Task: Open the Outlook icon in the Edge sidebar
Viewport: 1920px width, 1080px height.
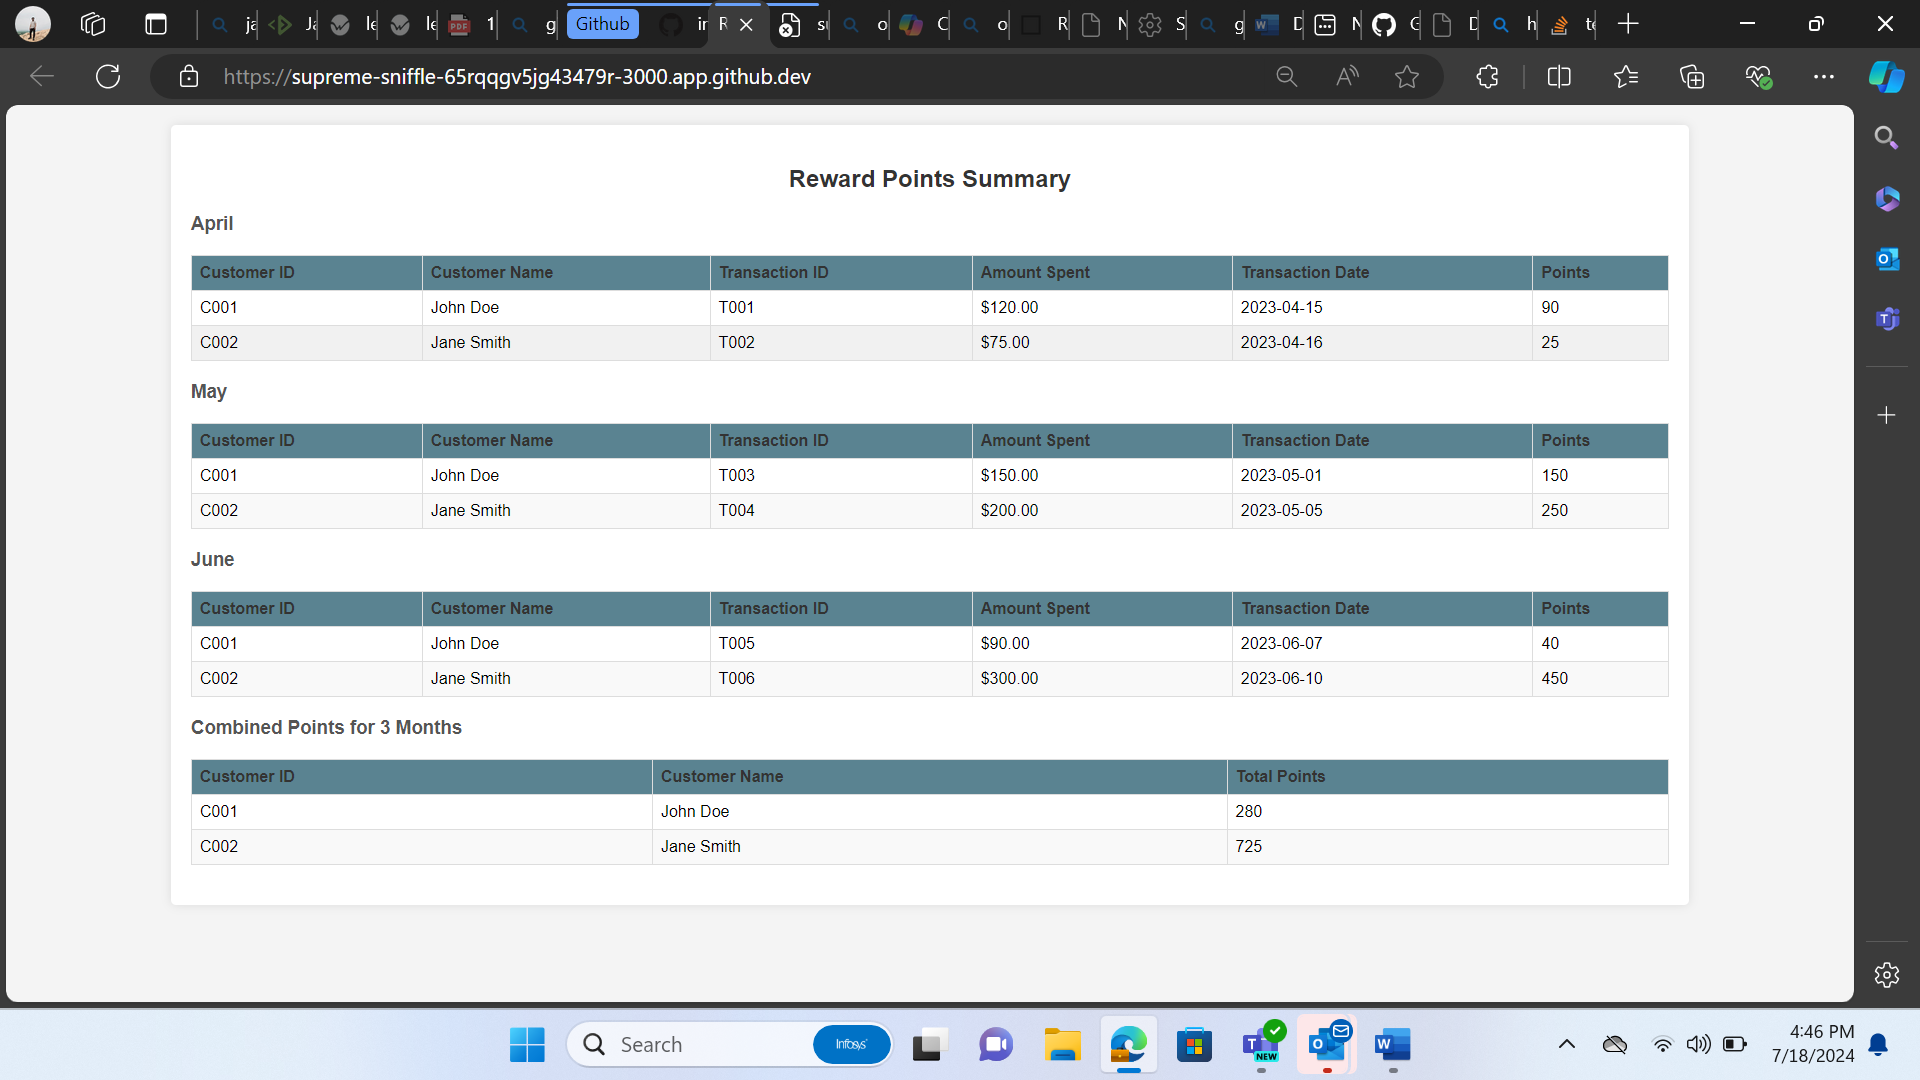Action: click(x=1888, y=259)
